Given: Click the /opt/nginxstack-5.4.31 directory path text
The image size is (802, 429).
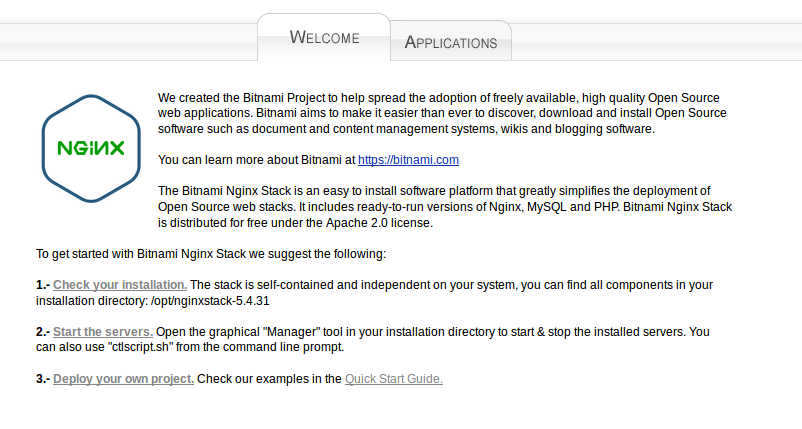Looking at the screenshot, I should coord(210,301).
